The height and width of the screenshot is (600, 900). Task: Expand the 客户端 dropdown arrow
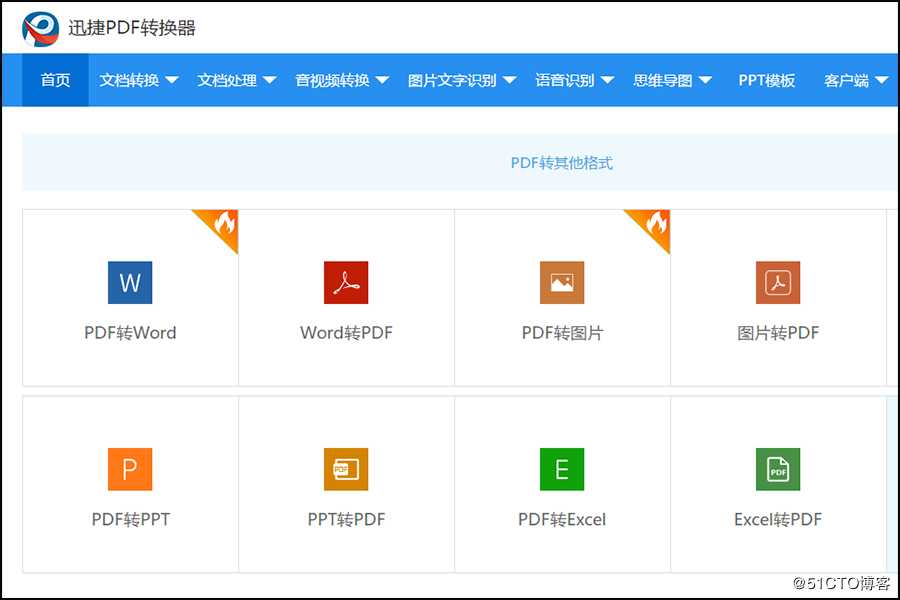[882, 80]
